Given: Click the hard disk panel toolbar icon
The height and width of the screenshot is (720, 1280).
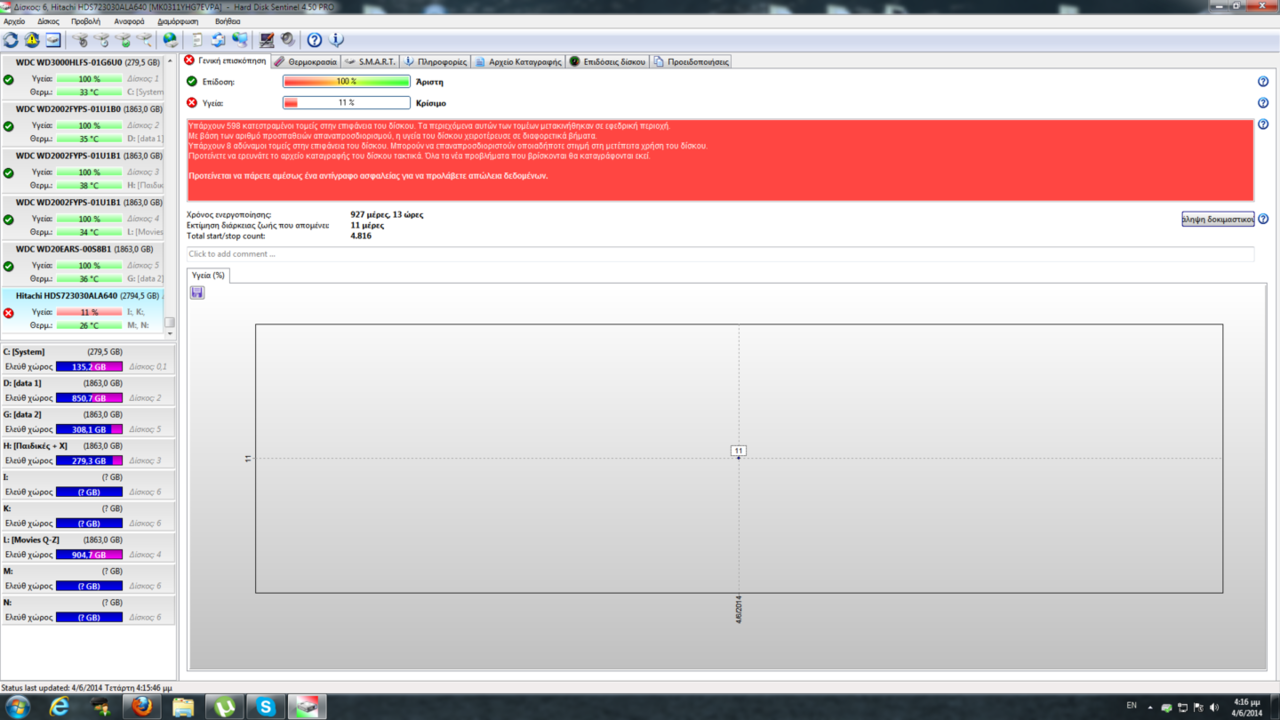Looking at the screenshot, I should pyautogui.click(x=53, y=40).
